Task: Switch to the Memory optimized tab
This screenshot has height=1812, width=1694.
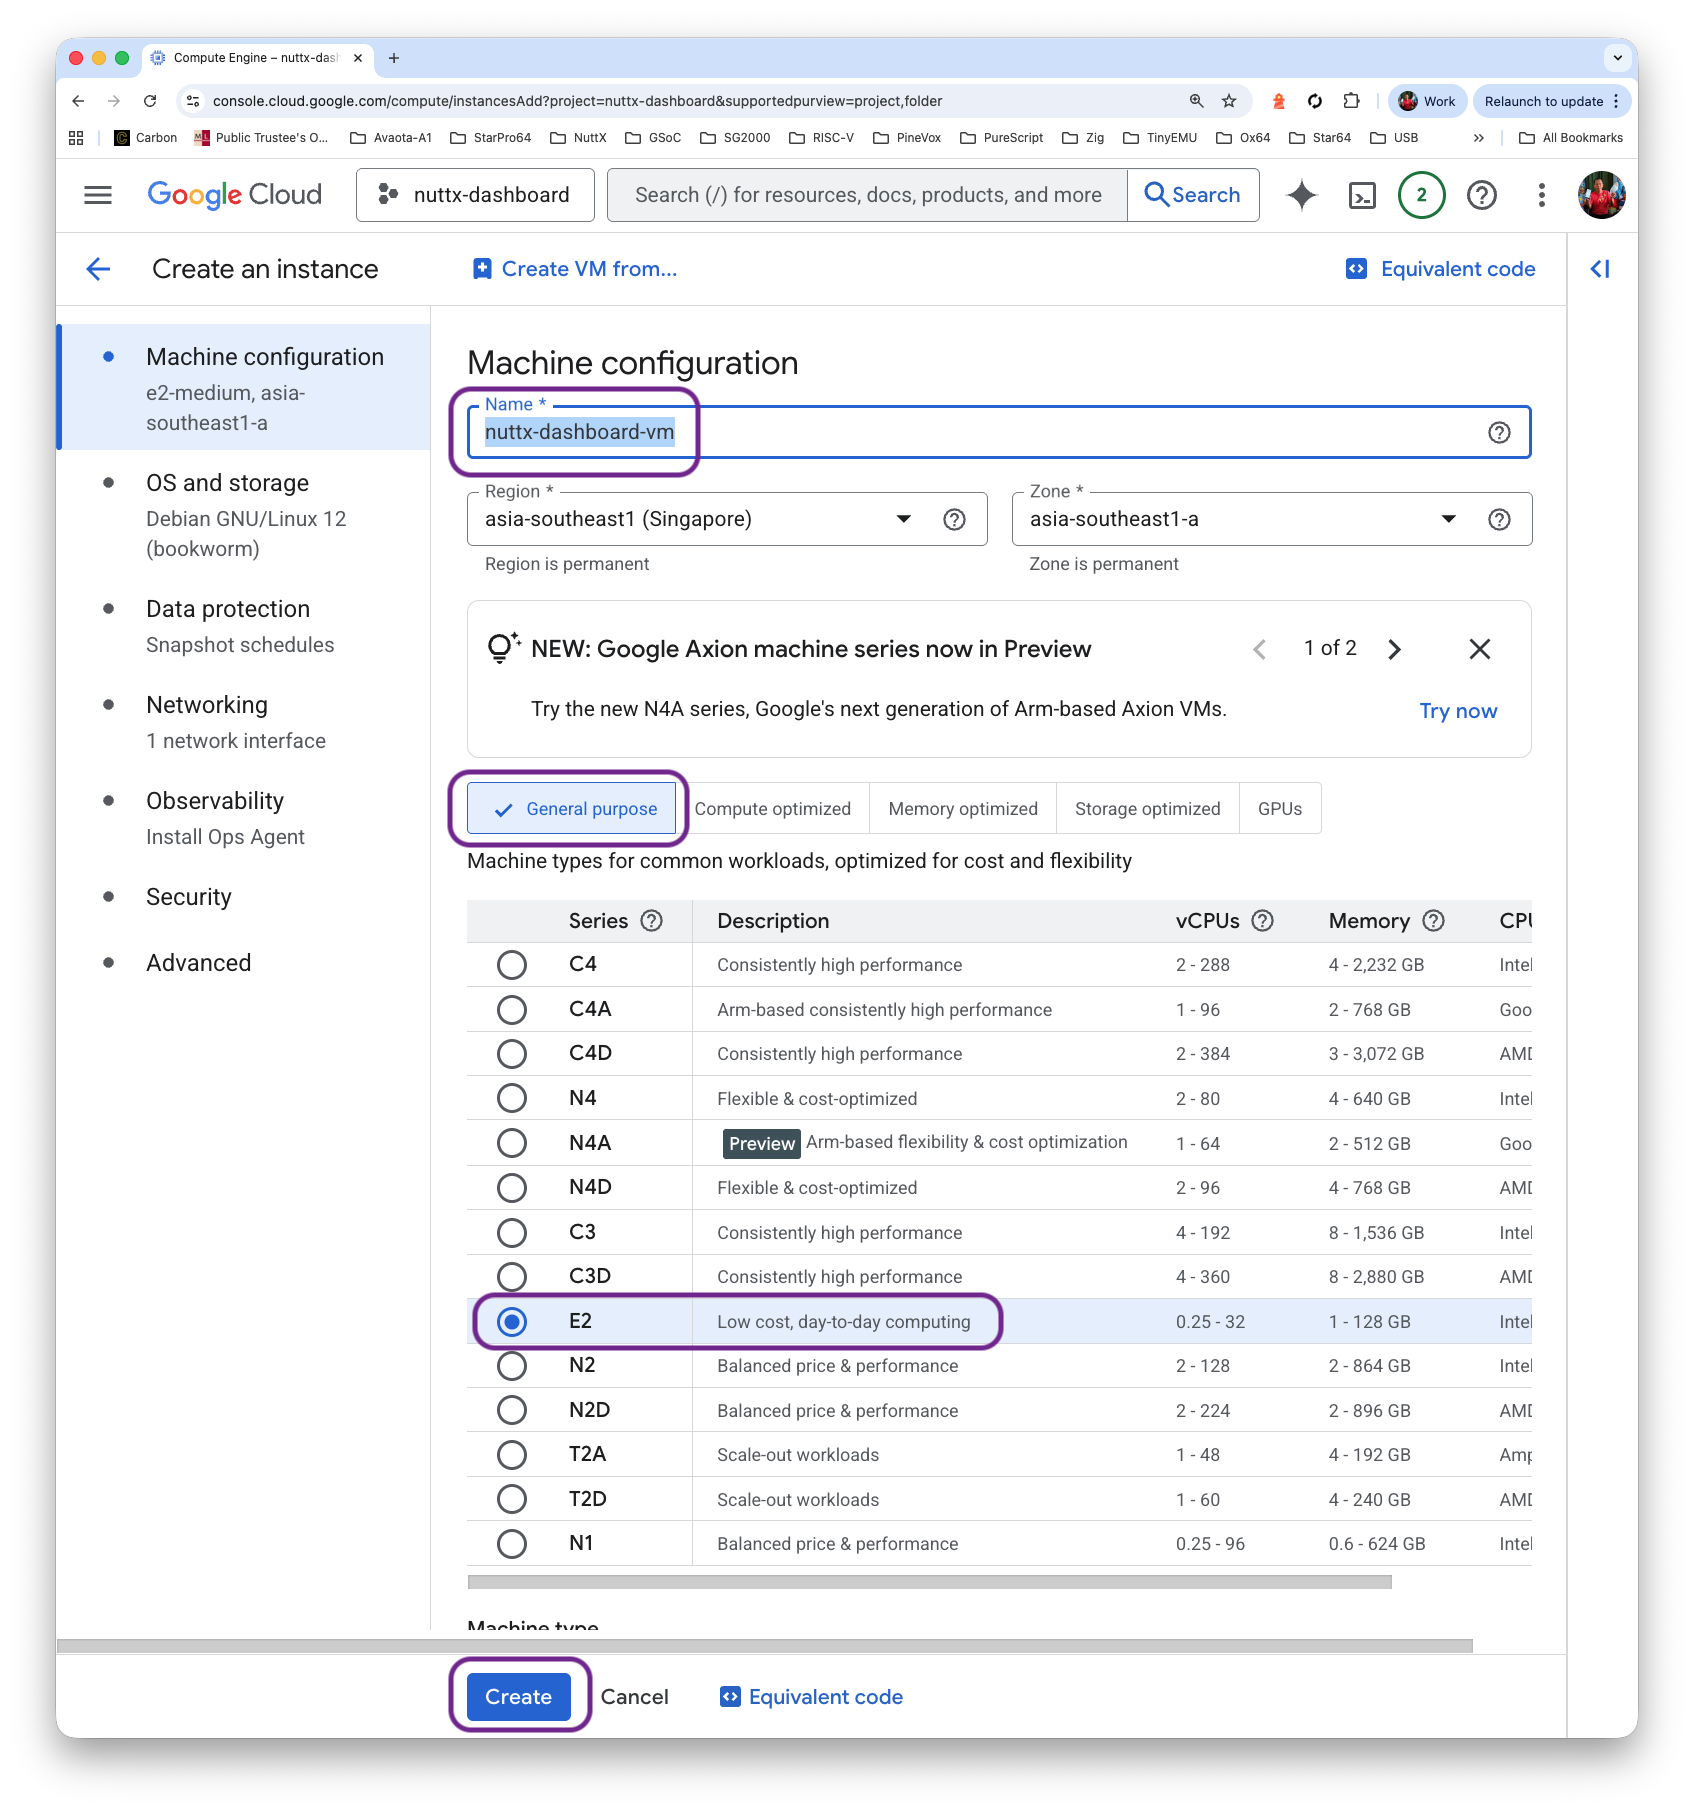Action: click(x=962, y=808)
